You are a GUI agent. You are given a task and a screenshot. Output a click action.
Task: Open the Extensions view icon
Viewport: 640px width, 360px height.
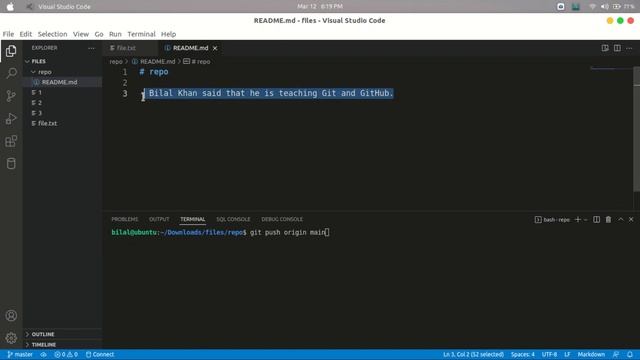click(11, 141)
